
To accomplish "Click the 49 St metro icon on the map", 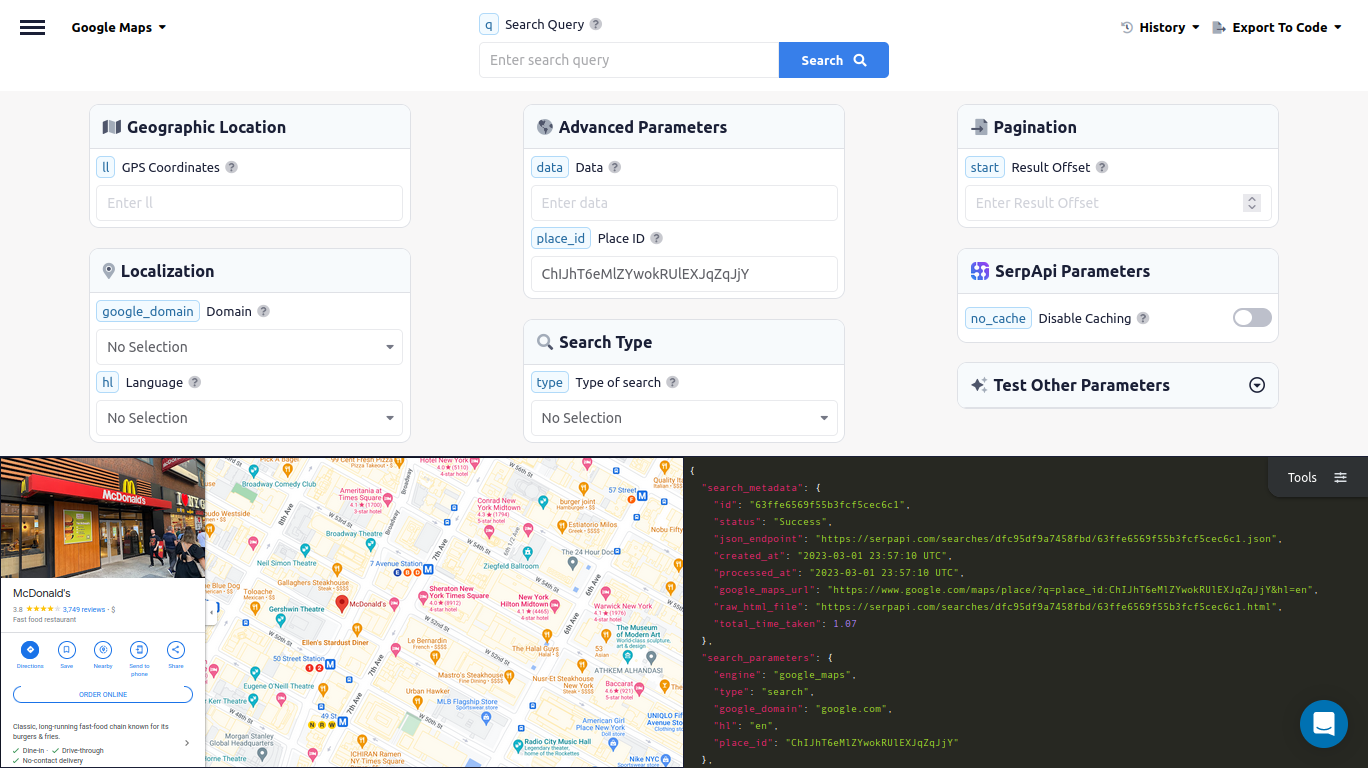I will [345, 721].
